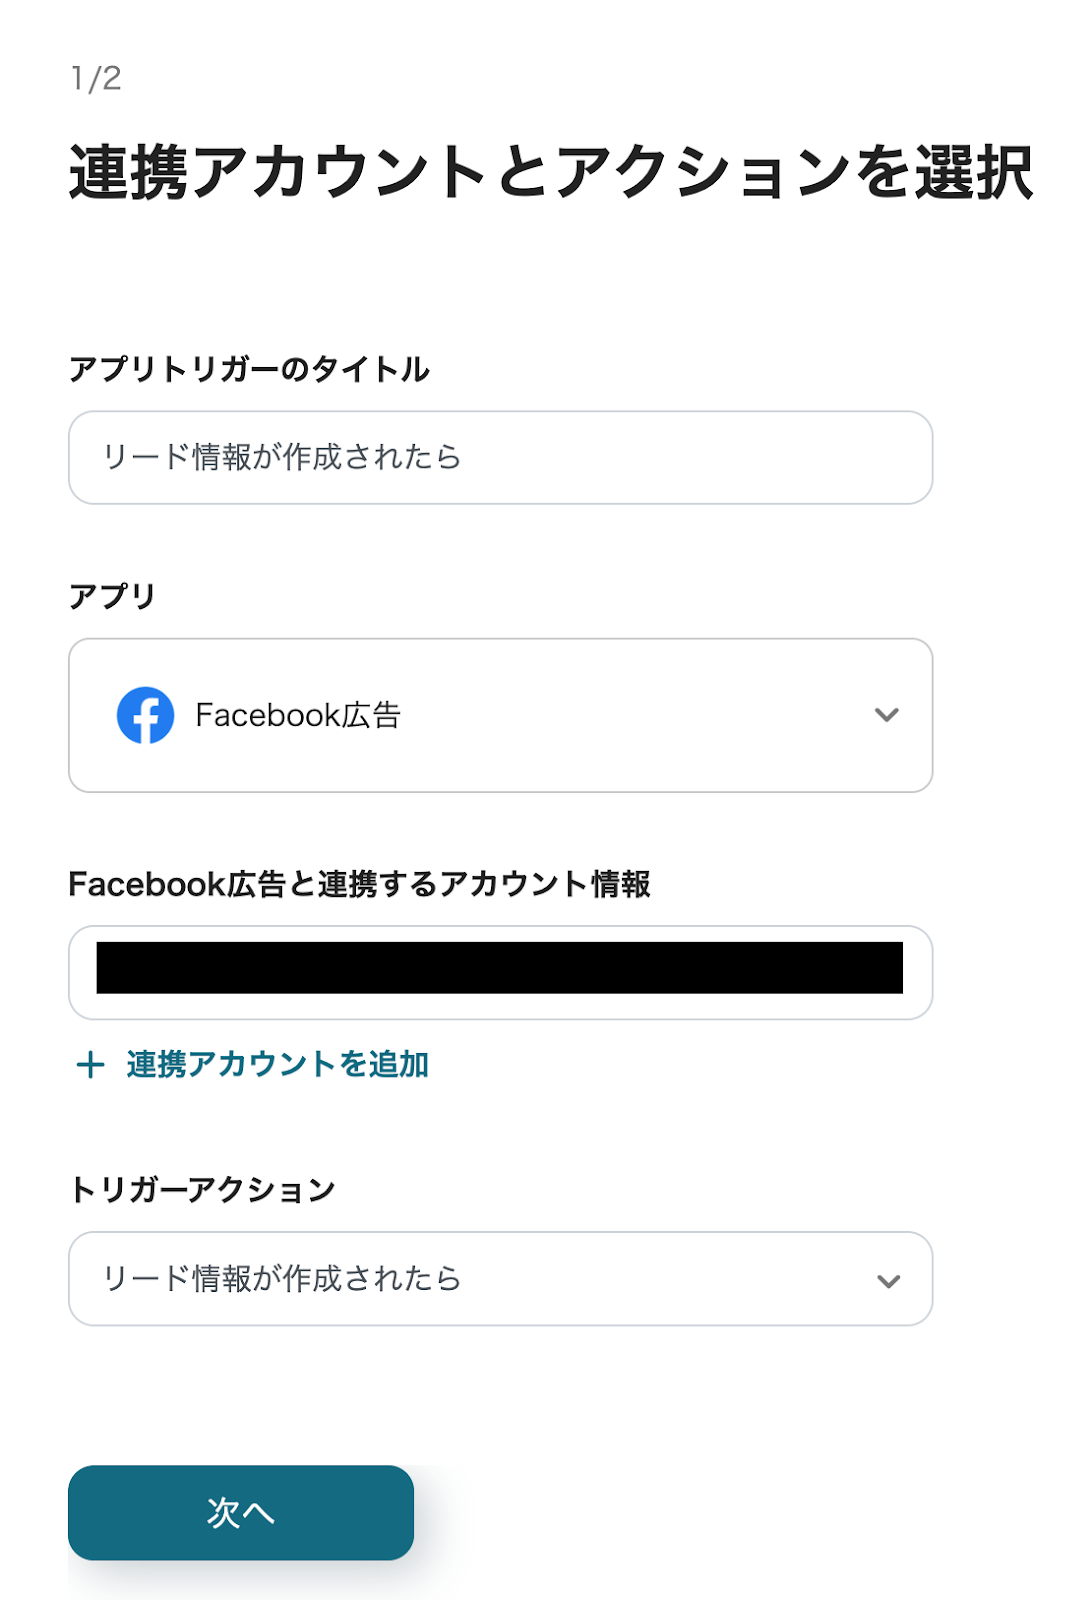Click the リード情報が作成されたら text in trigger selector
1092x1600 pixels.
(x=282, y=1279)
